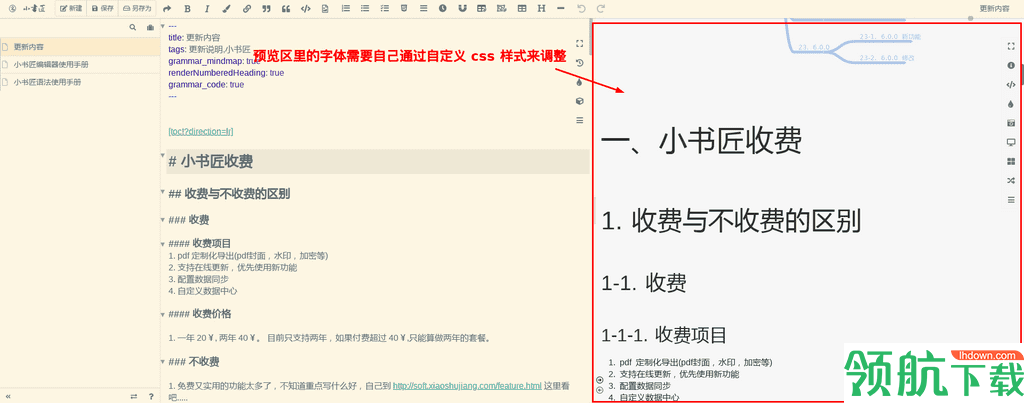The height and width of the screenshot is (403, 1024).
Task: Click the editor theme droplet icon
Action: 579,82
